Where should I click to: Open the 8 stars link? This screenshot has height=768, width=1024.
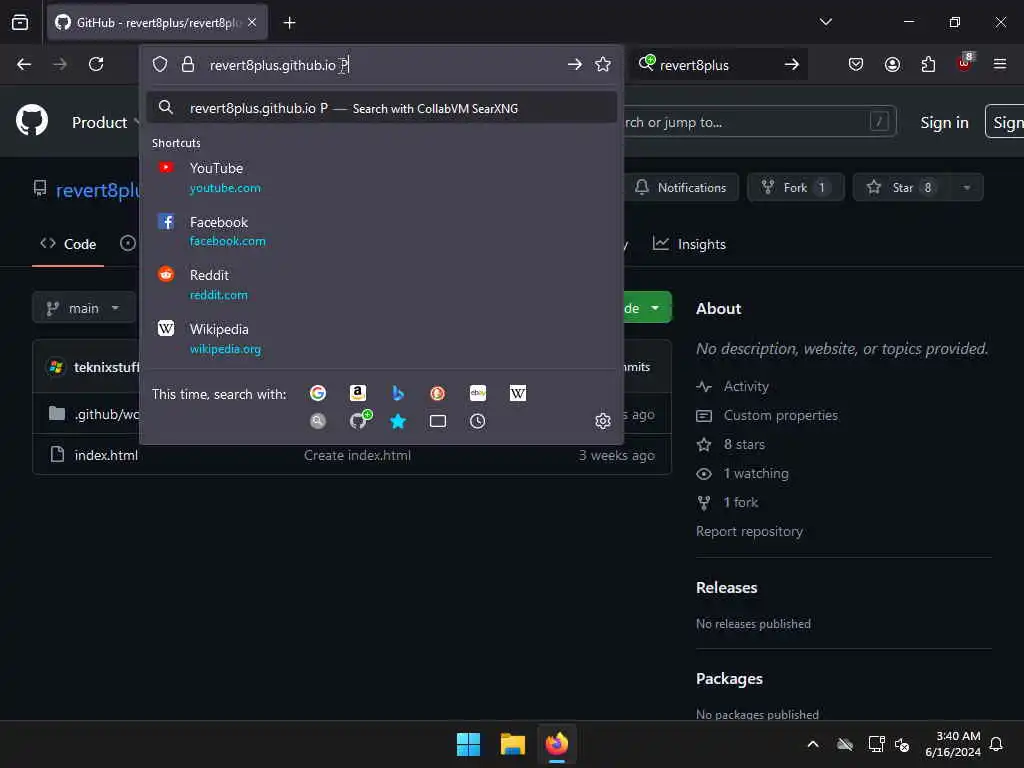point(744,444)
